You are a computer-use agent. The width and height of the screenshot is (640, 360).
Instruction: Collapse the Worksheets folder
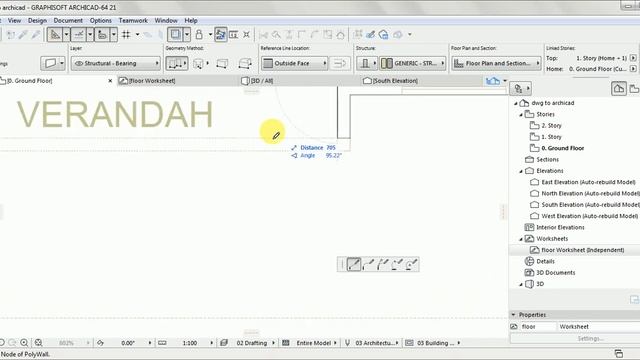[x=521, y=239]
